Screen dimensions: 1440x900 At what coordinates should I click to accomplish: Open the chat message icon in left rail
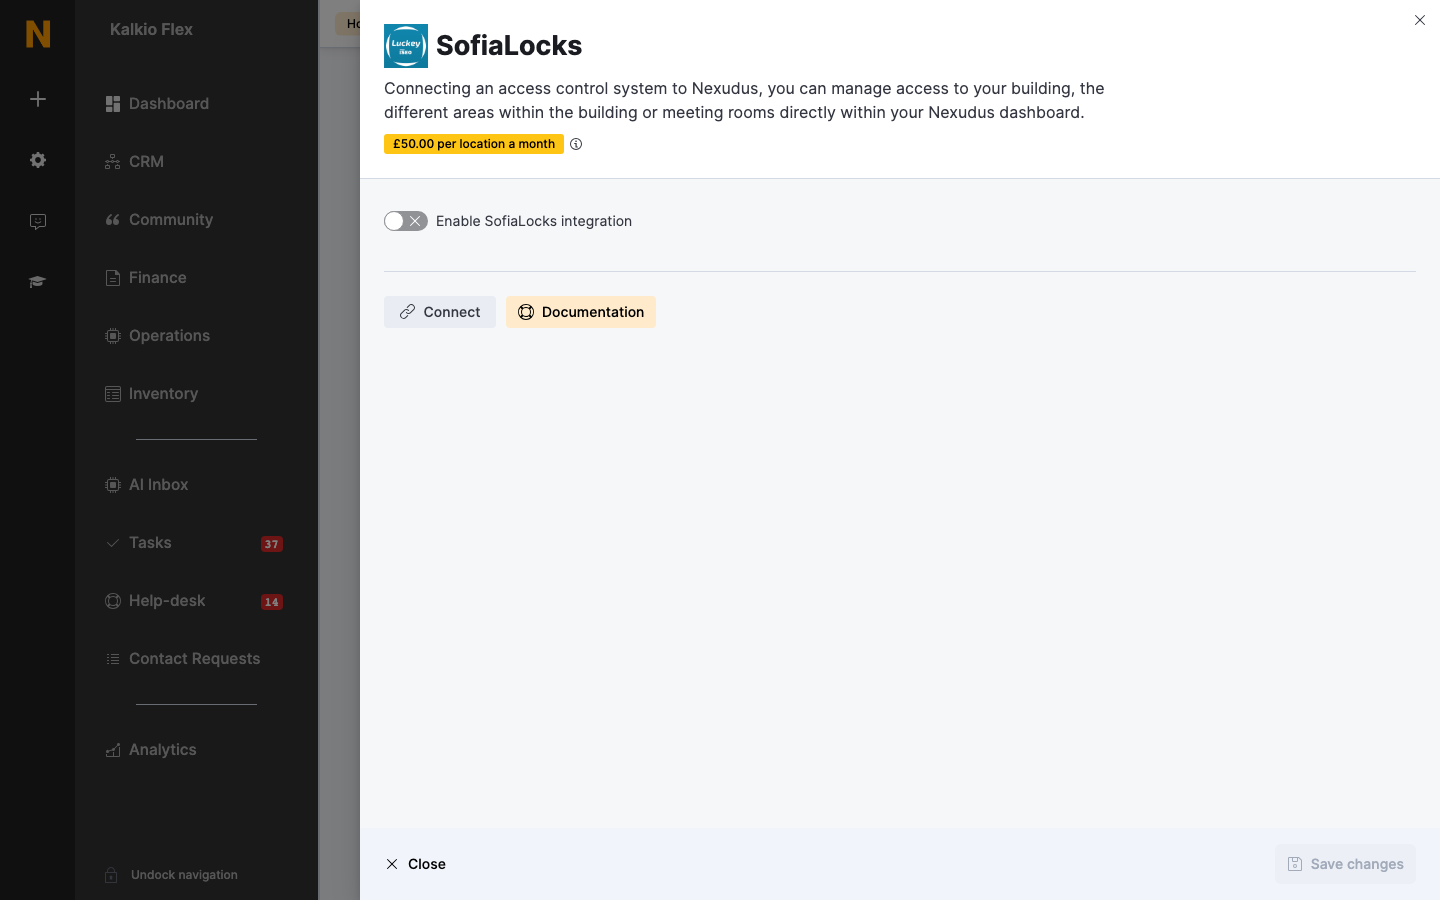pos(38,222)
